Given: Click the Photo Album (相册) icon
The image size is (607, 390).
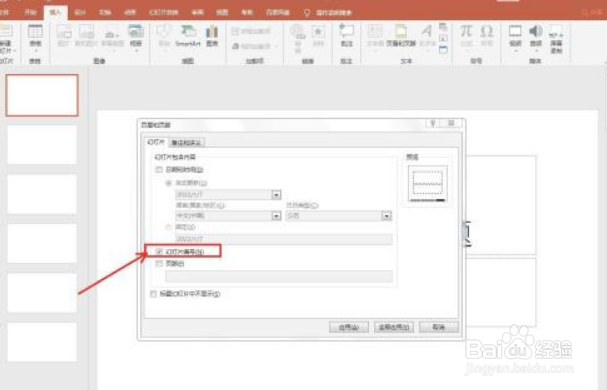Looking at the screenshot, I should pos(136,38).
